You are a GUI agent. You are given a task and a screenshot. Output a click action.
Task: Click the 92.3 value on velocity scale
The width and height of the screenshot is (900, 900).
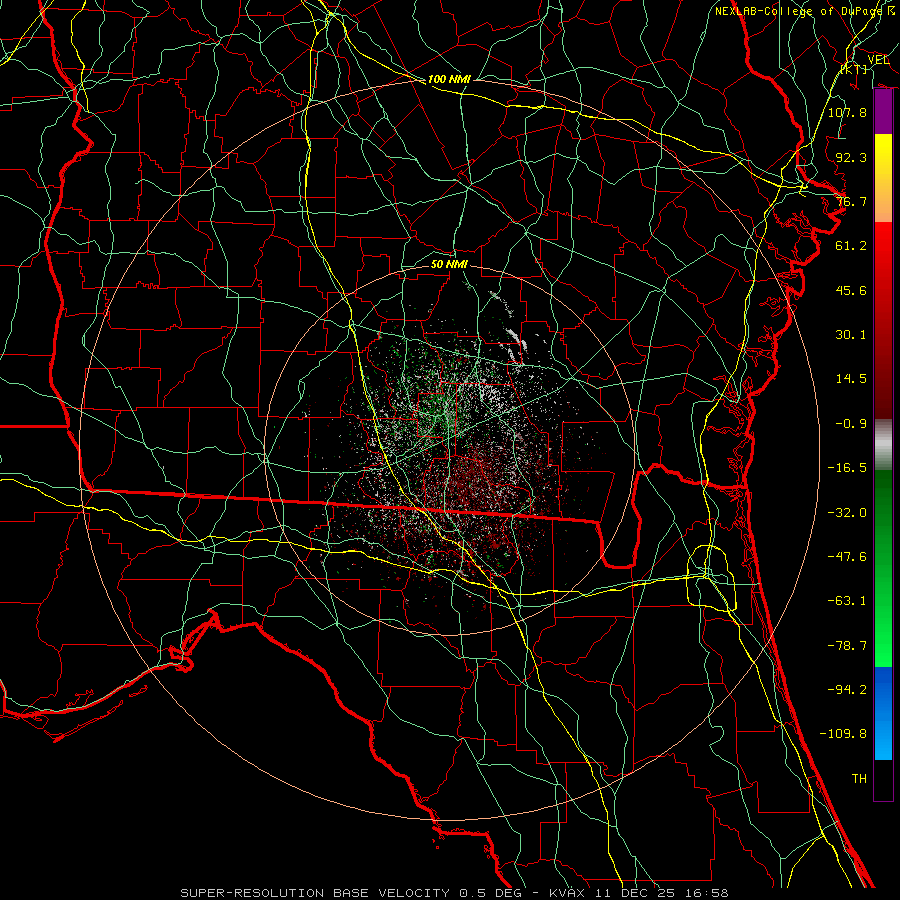pos(851,157)
